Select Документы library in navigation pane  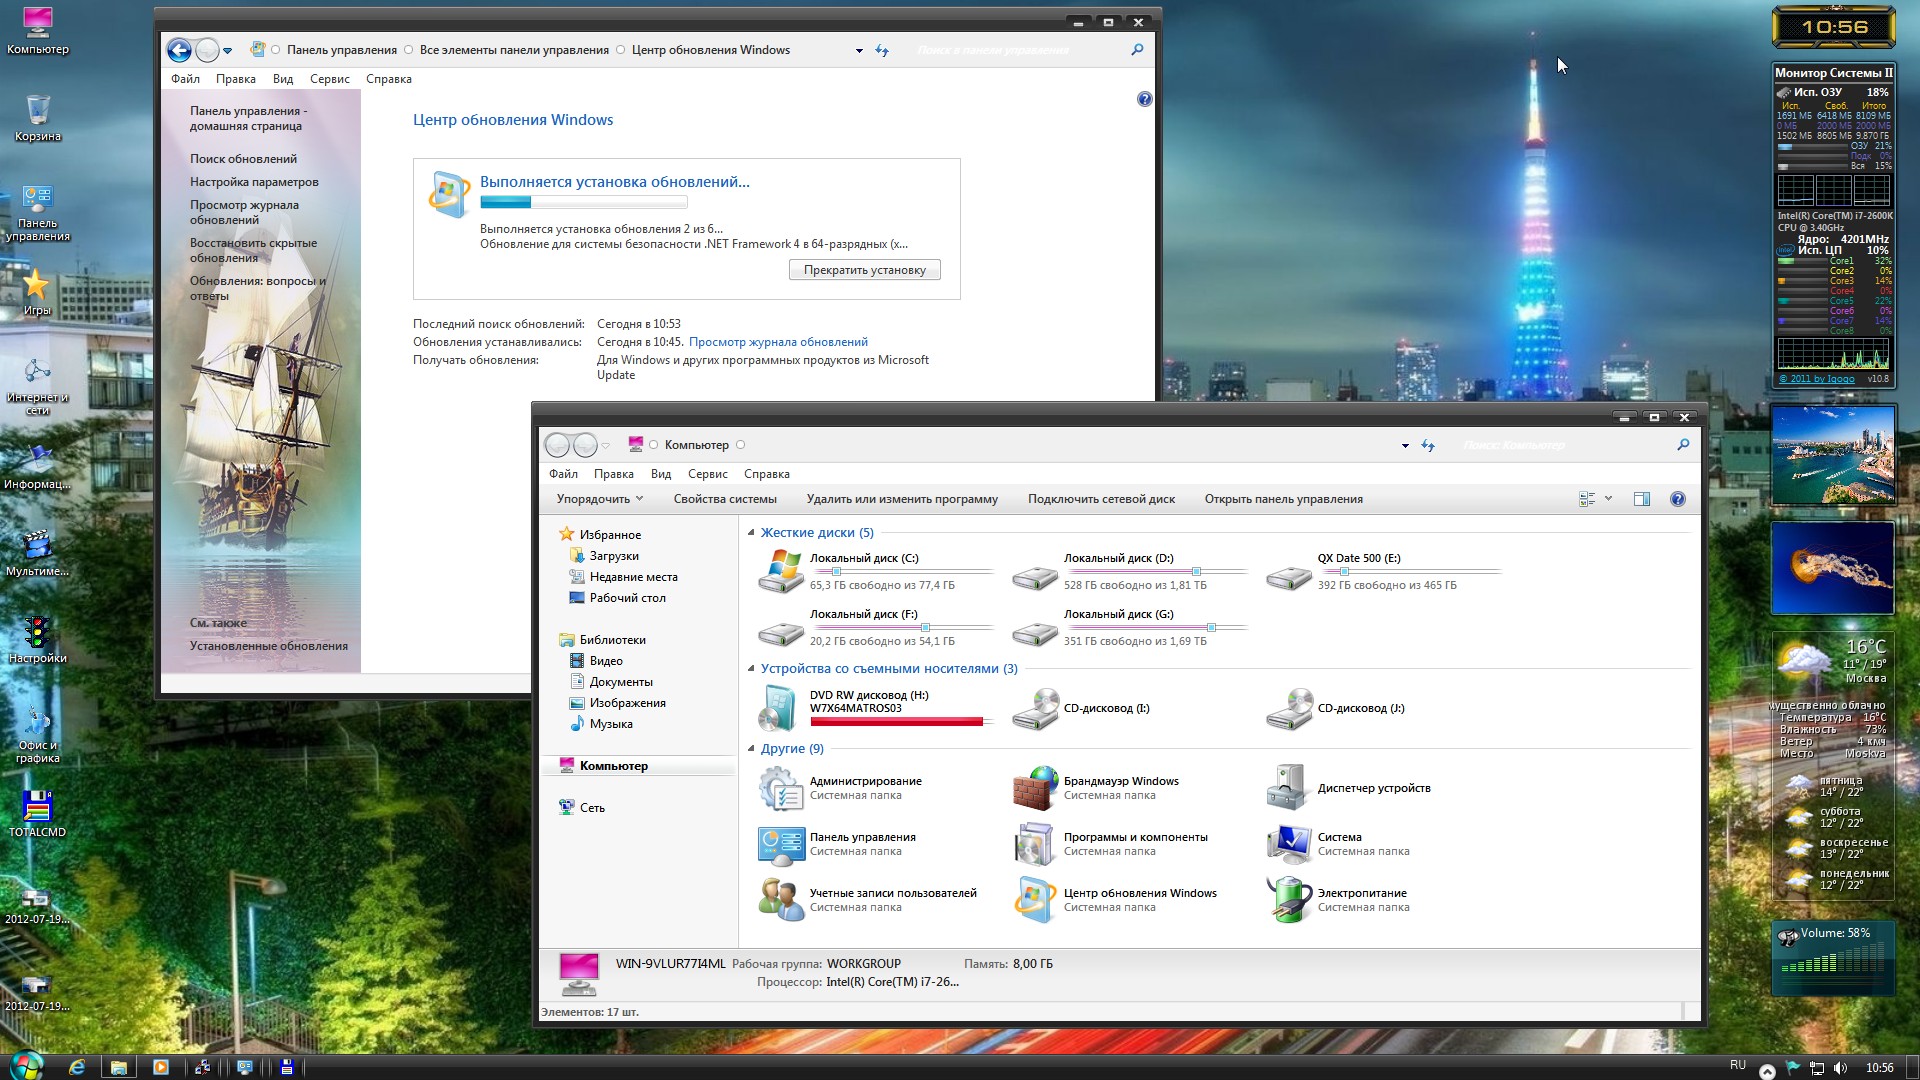[x=620, y=682]
